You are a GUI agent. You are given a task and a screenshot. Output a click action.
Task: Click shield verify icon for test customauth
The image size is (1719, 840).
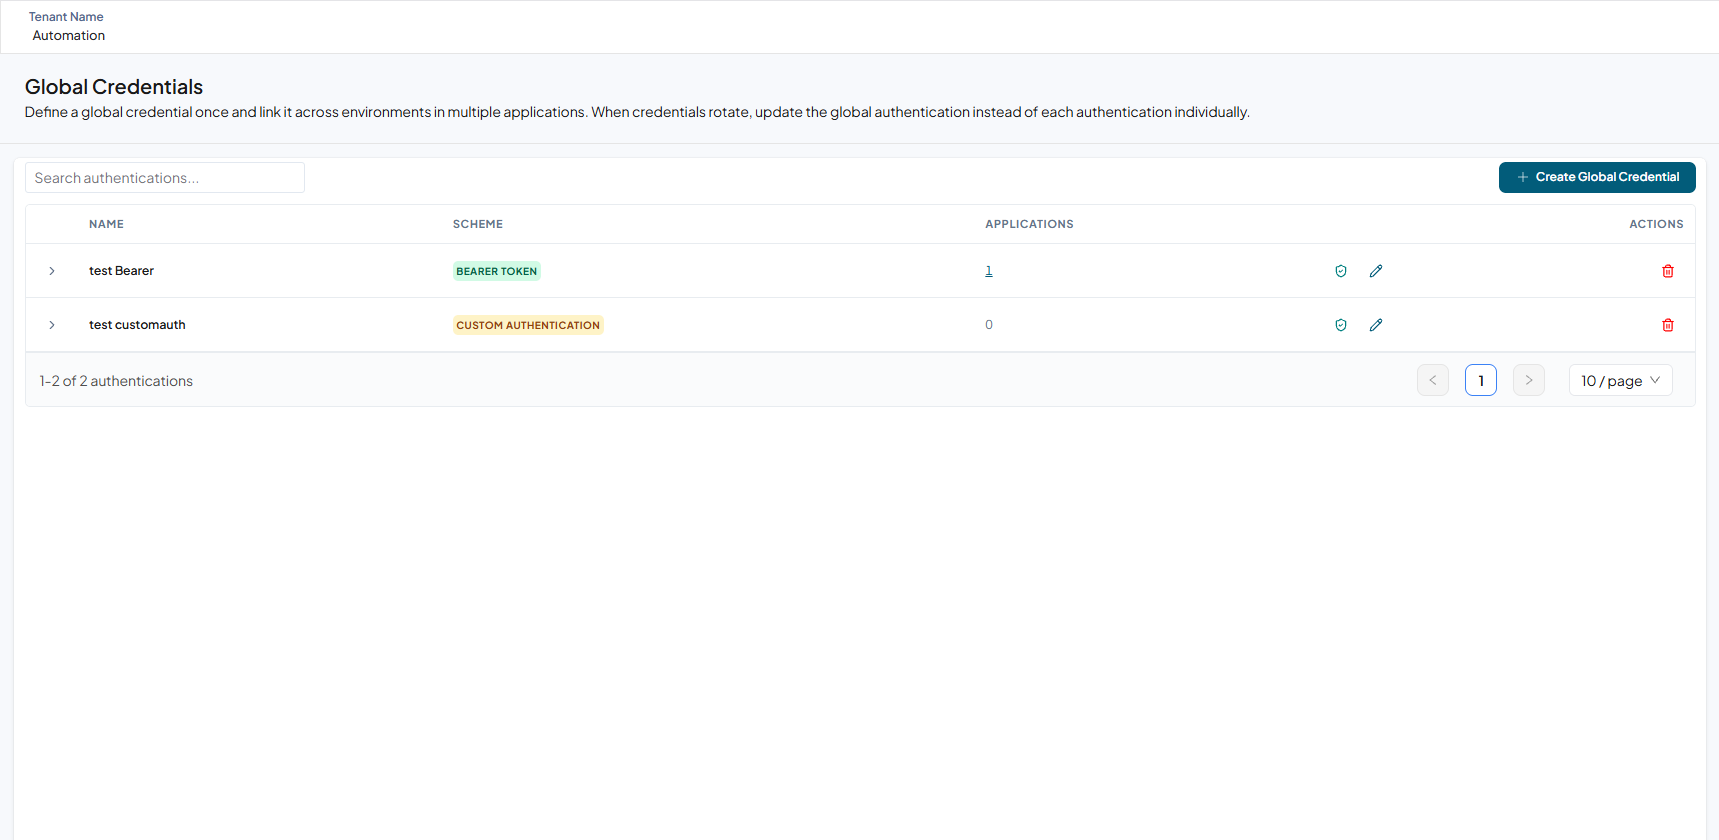(x=1341, y=325)
